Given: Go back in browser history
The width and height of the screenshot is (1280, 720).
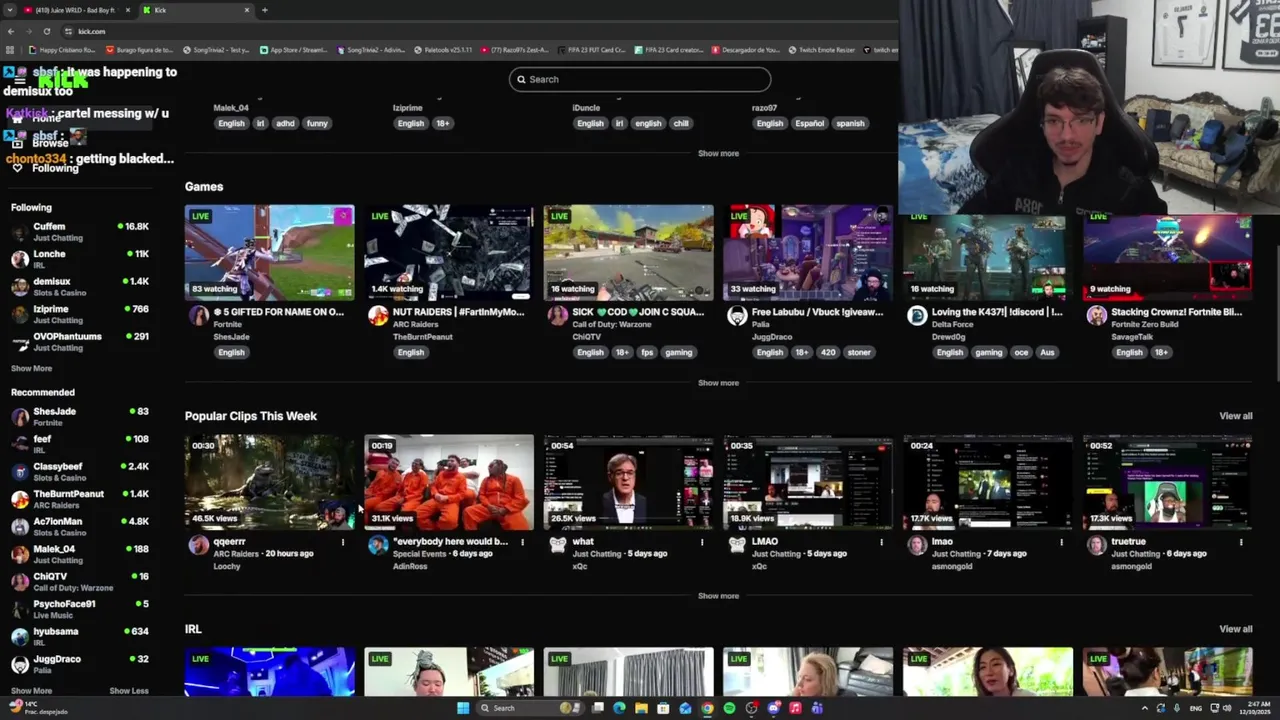Looking at the screenshot, I should [10, 31].
